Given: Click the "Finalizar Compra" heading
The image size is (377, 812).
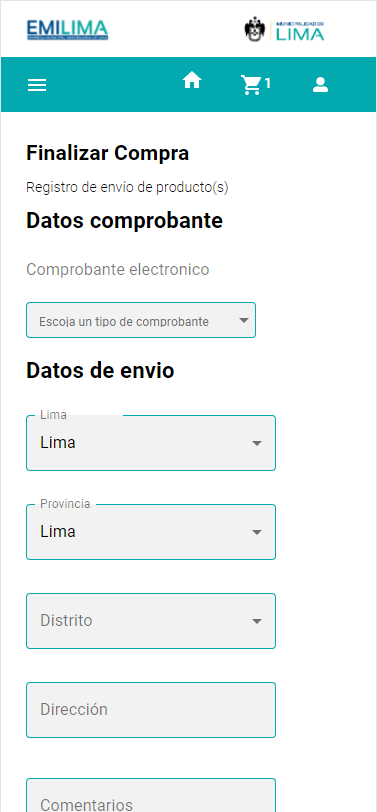Looking at the screenshot, I should pos(108,153).
